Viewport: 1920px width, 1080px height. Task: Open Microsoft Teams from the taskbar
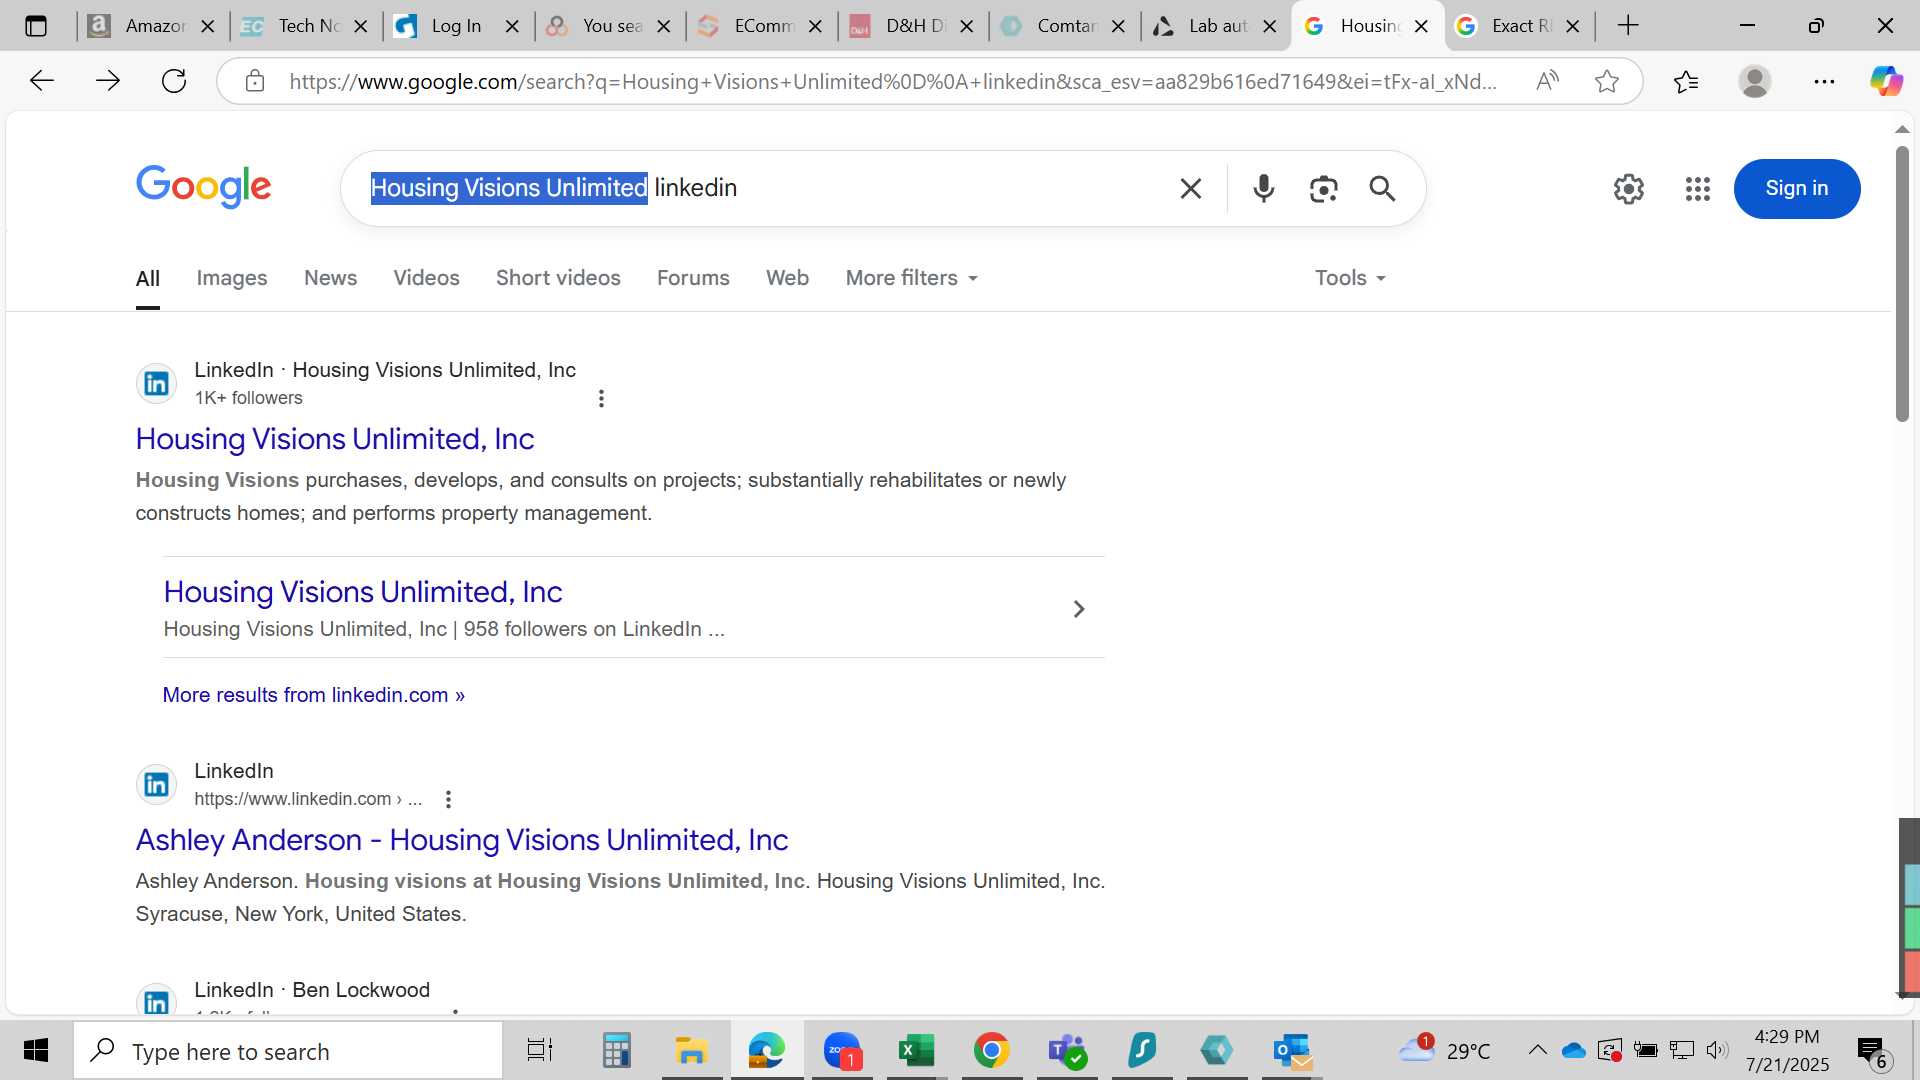tap(1067, 1051)
